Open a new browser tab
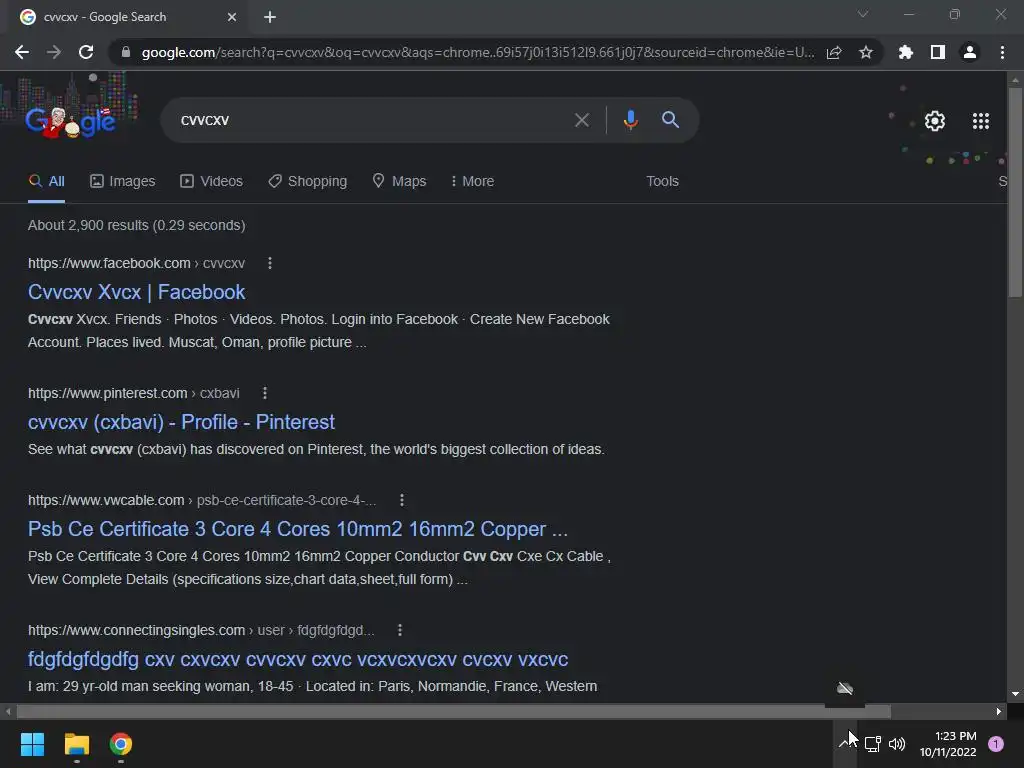 coord(270,17)
